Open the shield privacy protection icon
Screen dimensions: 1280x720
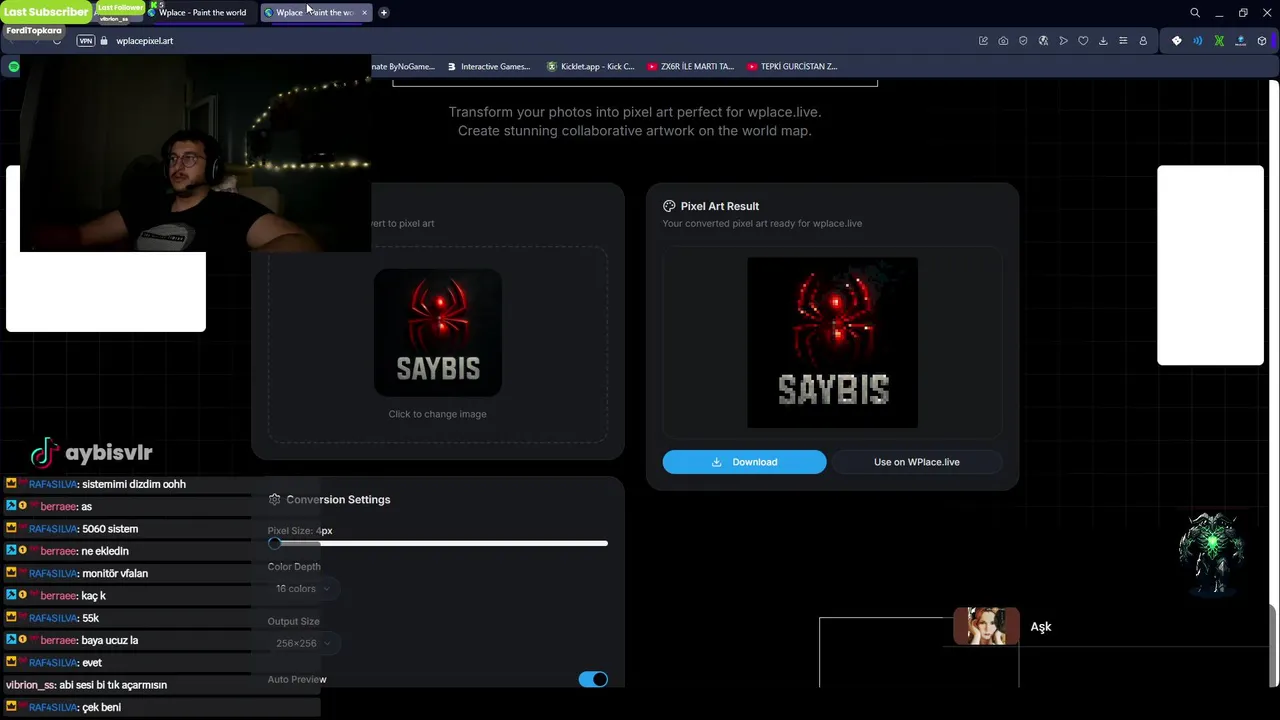(1023, 41)
